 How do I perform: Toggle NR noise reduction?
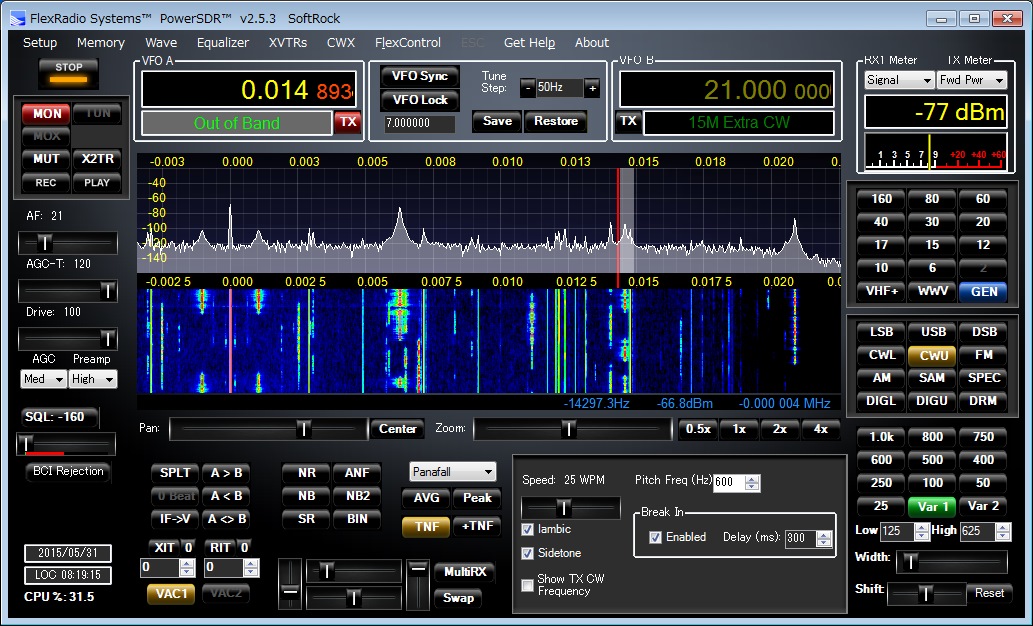306,473
